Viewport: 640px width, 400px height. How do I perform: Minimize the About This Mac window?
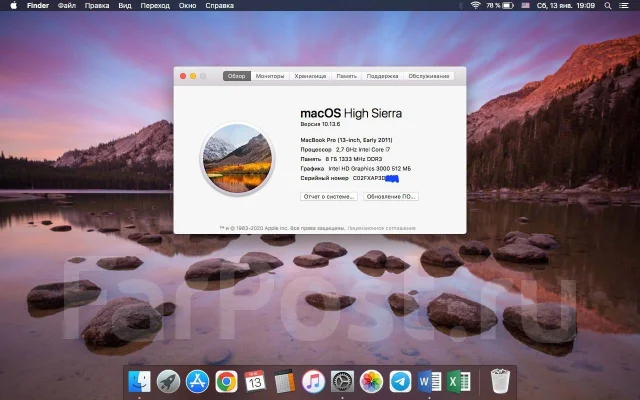[193, 76]
